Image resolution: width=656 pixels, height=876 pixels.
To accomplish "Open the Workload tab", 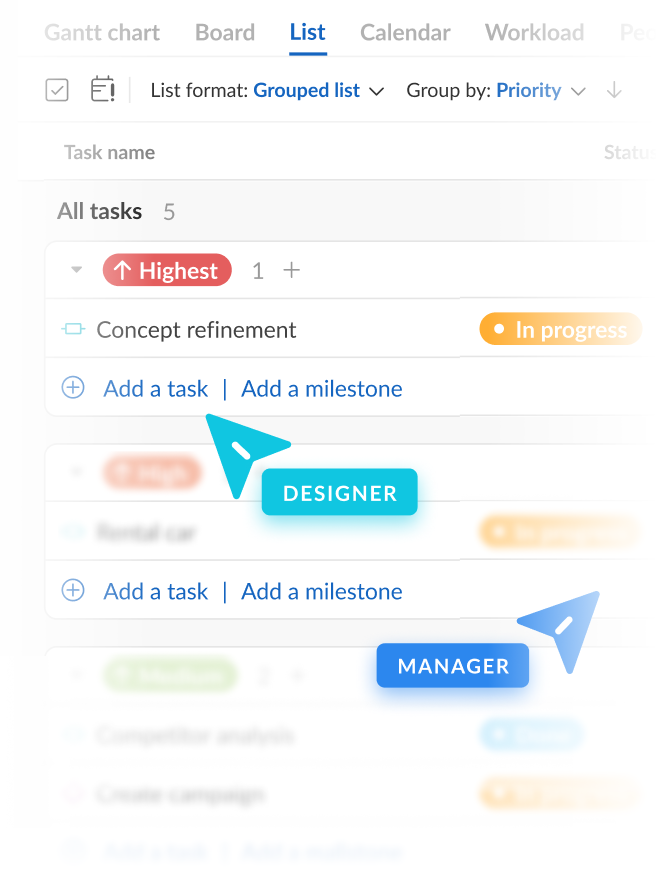I will coord(534,33).
